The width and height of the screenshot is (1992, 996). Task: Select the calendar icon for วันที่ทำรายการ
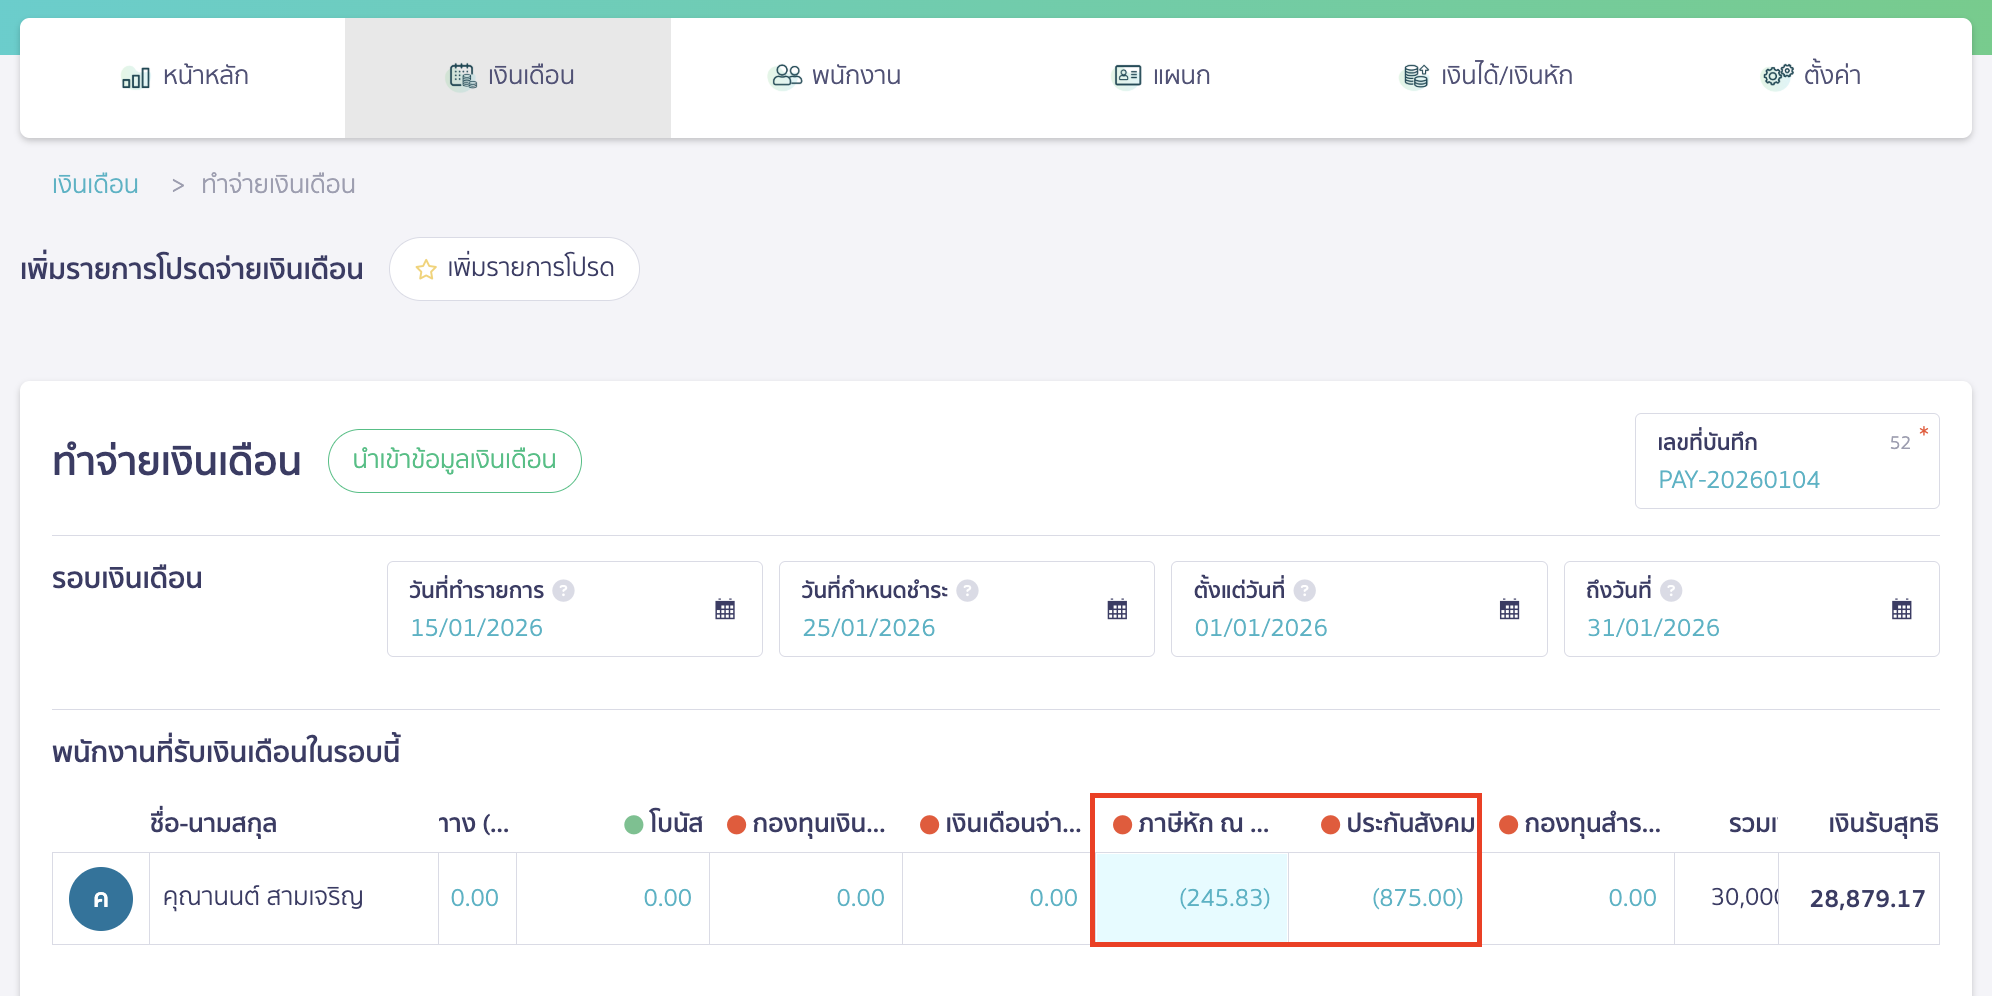[726, 608]
